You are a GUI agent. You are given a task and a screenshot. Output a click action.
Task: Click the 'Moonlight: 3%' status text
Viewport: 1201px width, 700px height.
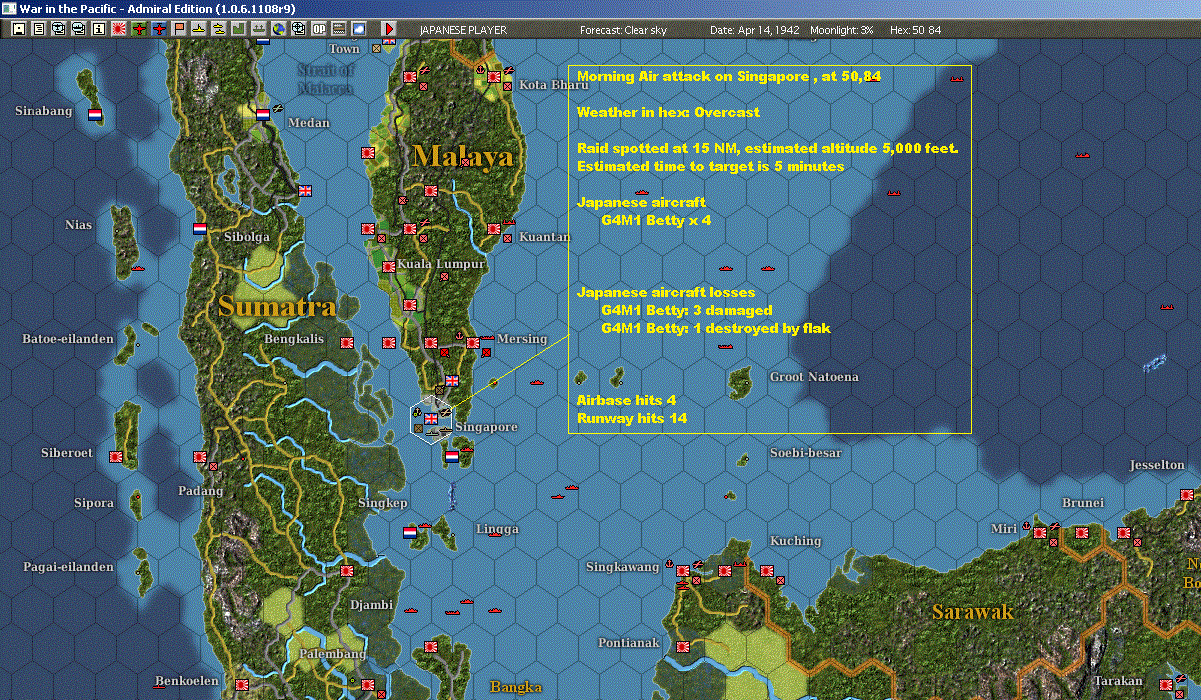pos(842,30)
